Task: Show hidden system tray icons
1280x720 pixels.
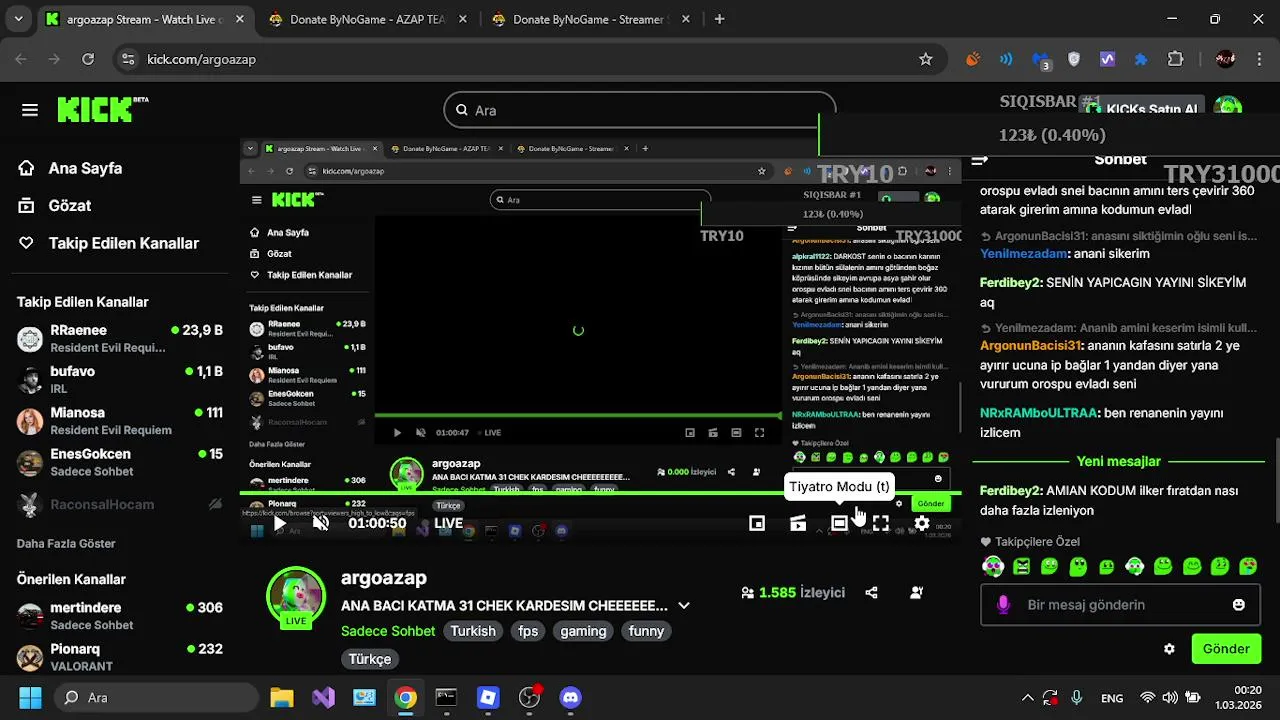Action: click(1027, 698)
